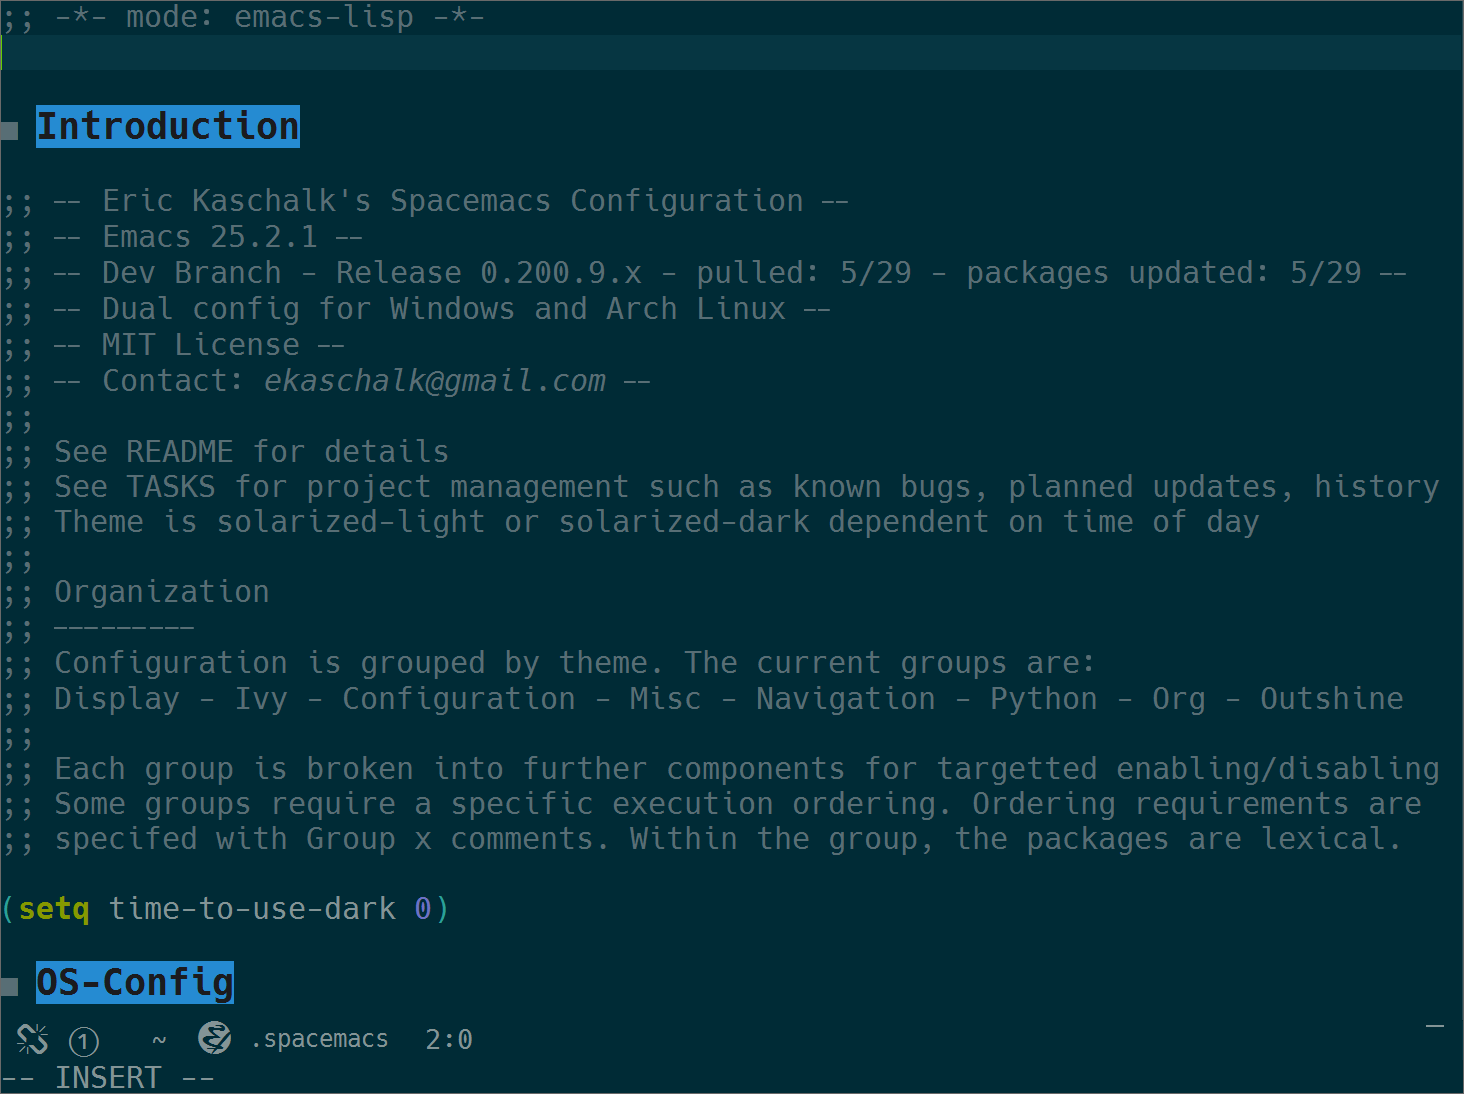
Task: Place cursor on the setq keyword
Action: click(54, 909)
